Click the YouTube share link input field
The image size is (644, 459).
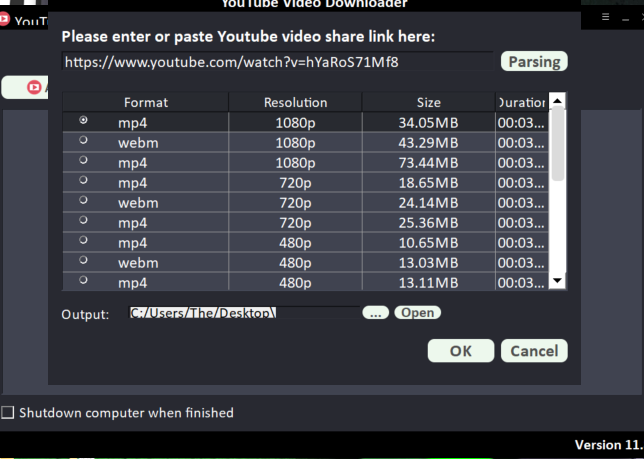click(277, 62)
